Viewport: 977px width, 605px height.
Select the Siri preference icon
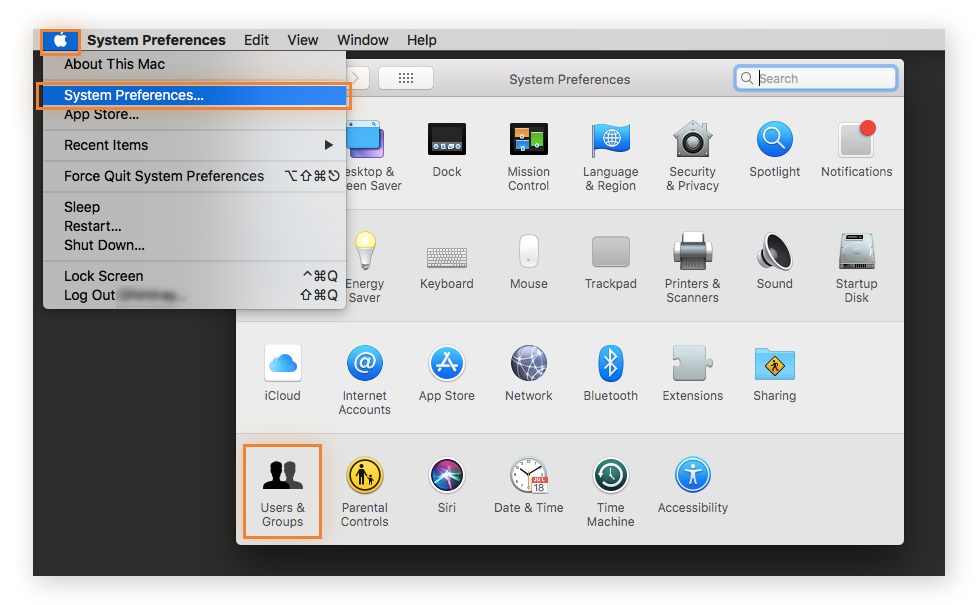446,485
